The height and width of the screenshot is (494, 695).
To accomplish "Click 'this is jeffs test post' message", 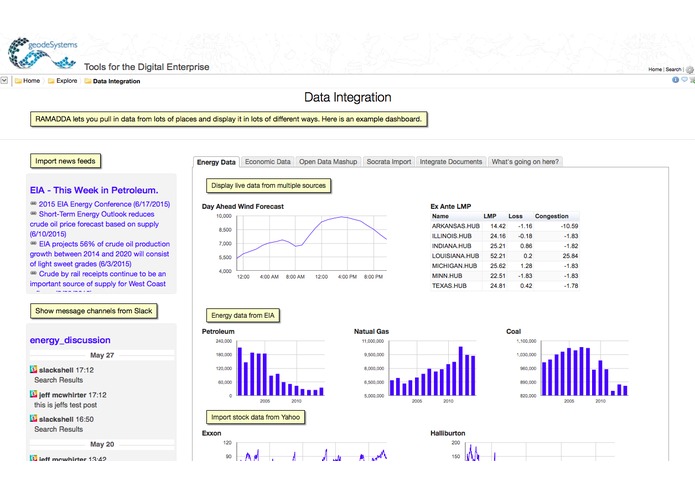I will pos(66,405).
